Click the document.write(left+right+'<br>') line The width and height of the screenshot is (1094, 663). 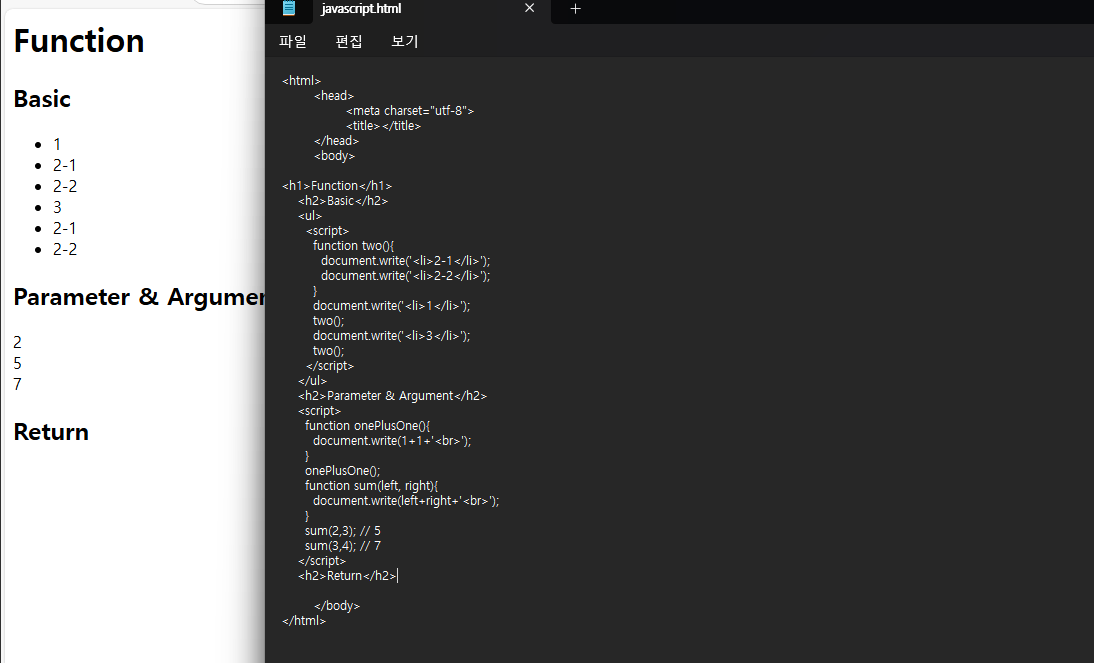coord(406,501)
